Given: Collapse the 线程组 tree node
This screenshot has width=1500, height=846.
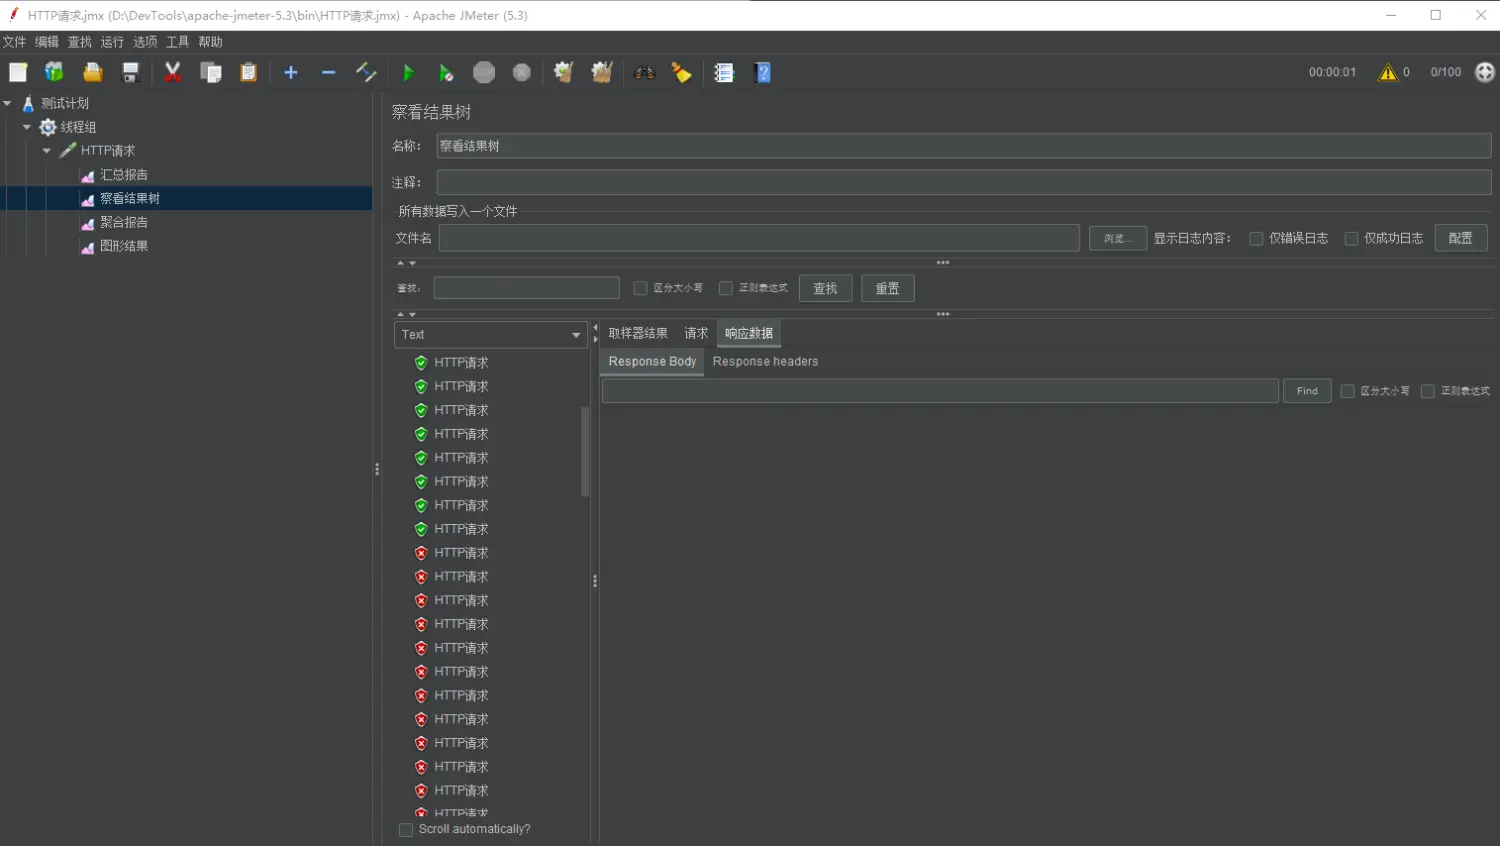Looking at the screenshot, I should point(27,127).
